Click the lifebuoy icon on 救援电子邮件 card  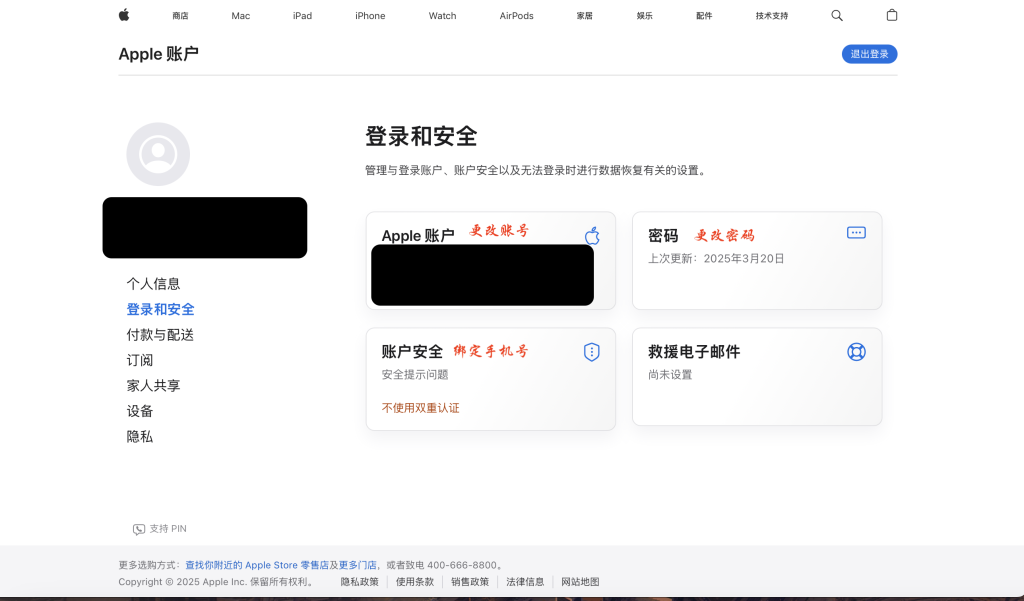(856, 352)
